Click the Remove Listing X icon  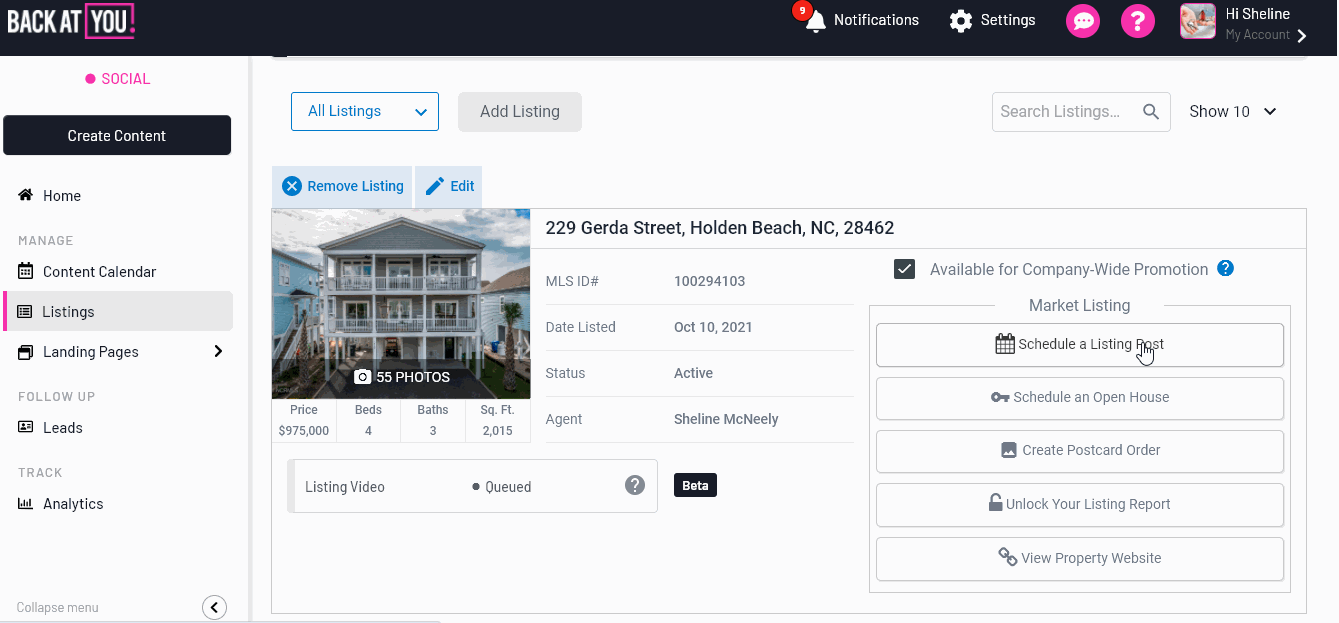[292, 186]
